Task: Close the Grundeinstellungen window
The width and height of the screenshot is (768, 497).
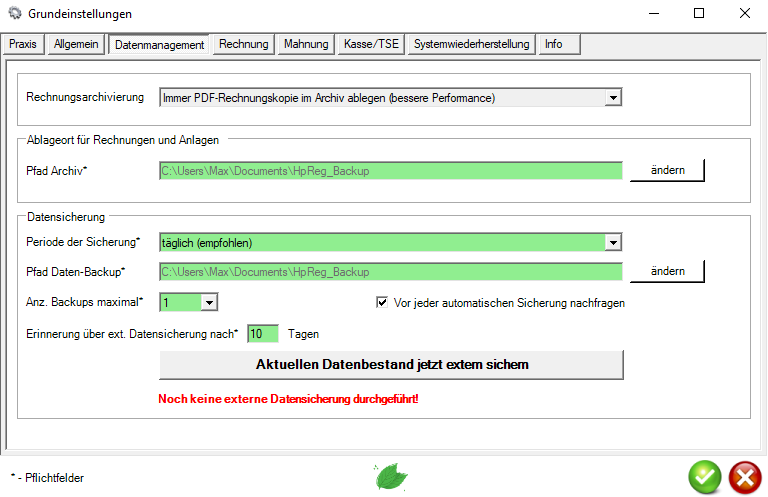Action: tap(744, 13)
